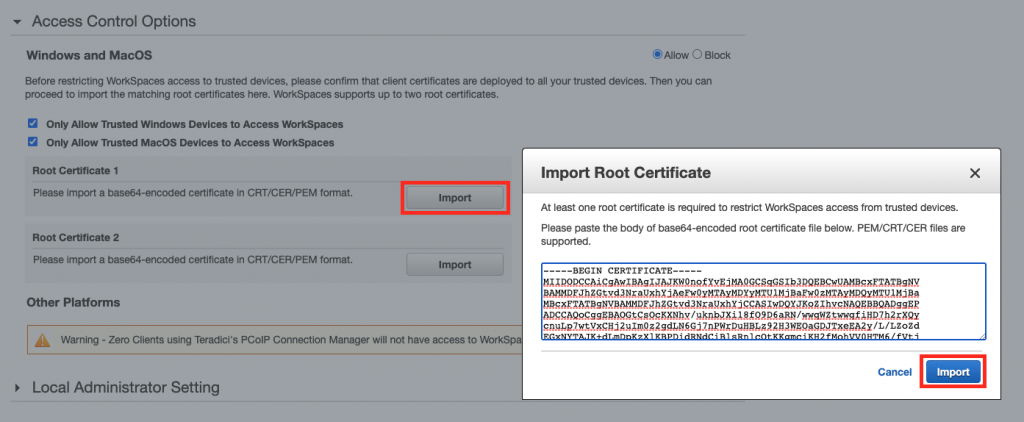Confirm with the blue Import button

point(953,372)
